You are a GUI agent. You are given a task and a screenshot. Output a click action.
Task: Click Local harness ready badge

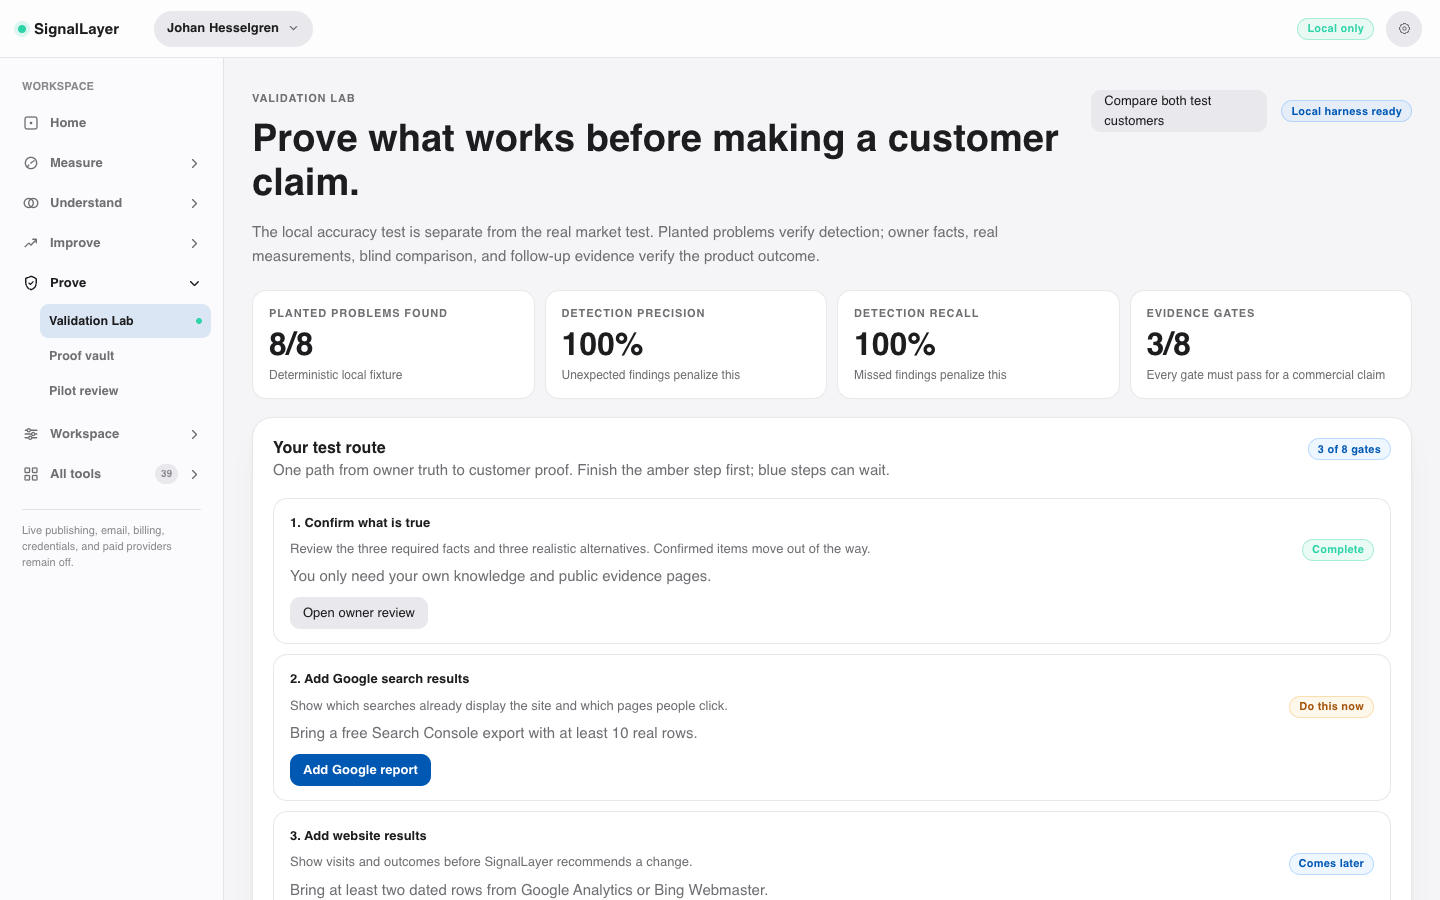click(x=1346, y=111)
